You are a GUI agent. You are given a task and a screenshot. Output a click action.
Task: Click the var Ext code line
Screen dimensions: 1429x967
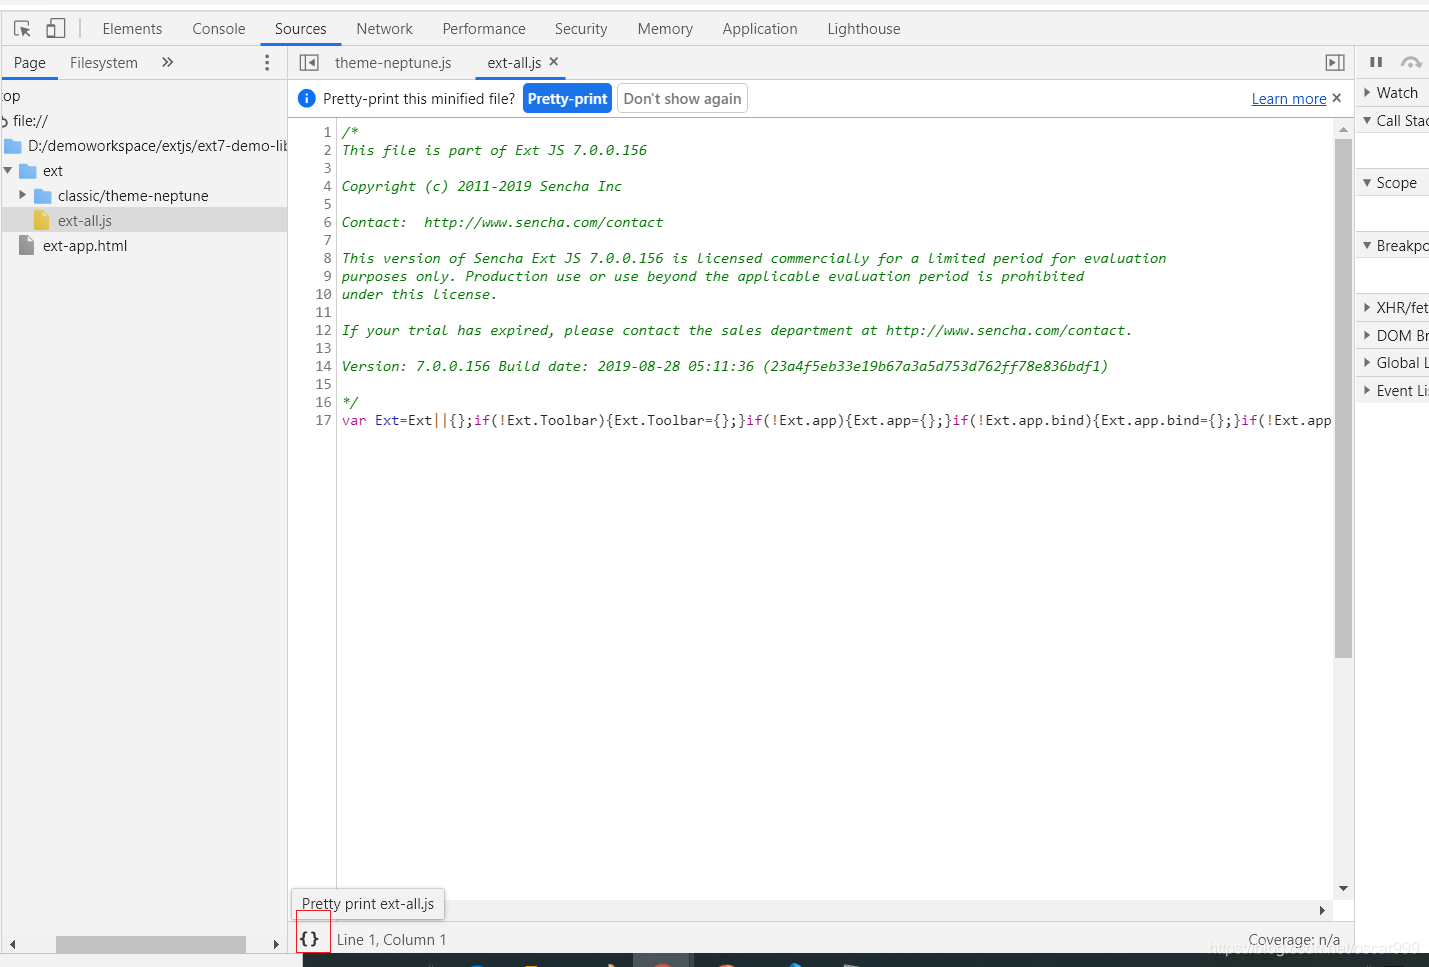click(x=836, y=420)
